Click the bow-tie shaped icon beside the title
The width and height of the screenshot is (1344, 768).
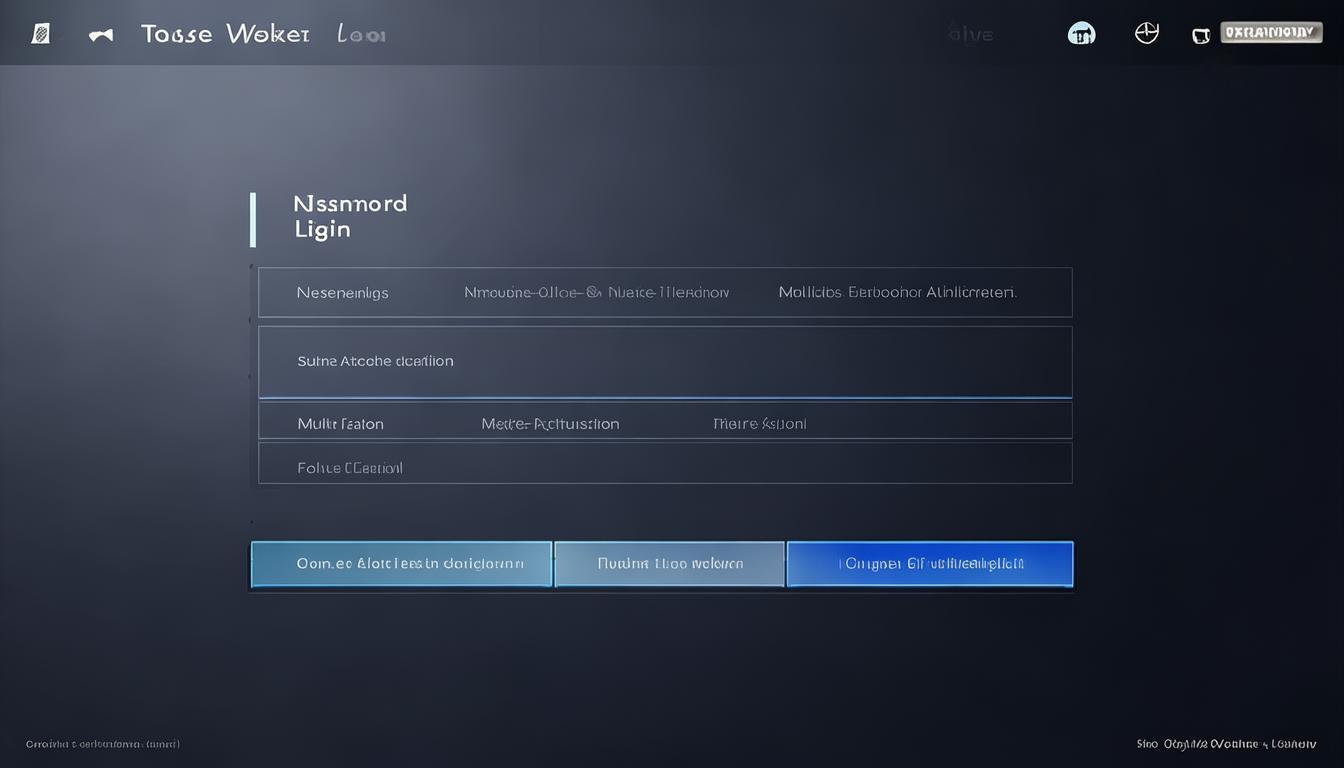(100, 35)
